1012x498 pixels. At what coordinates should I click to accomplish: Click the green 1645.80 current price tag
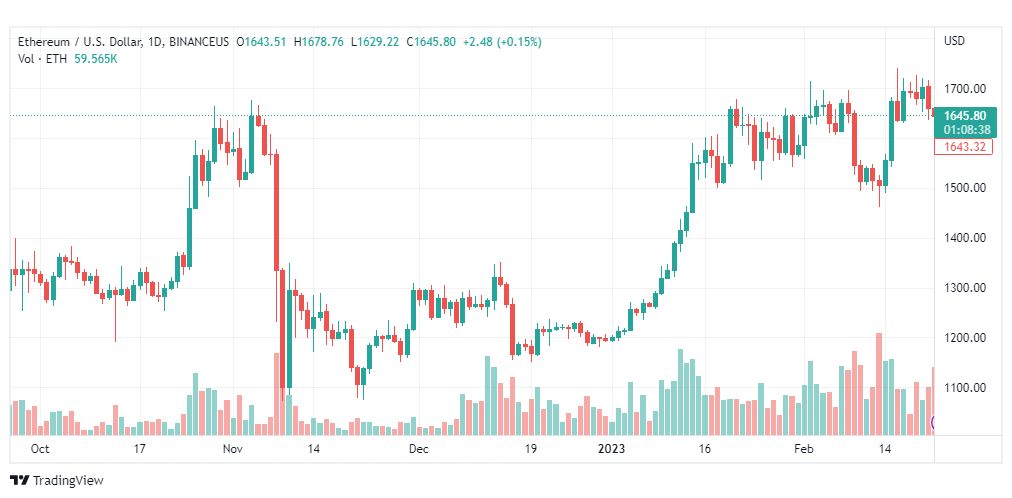pyautogui.click(x=964, y=115)
